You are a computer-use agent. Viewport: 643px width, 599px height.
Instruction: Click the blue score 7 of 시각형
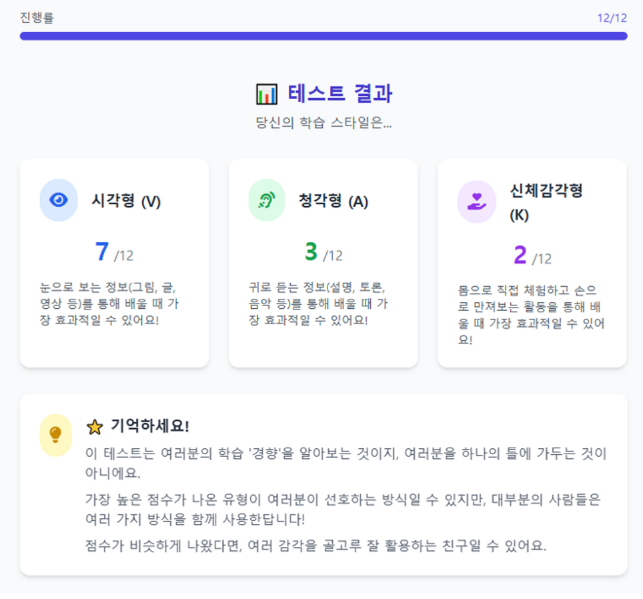101,252
